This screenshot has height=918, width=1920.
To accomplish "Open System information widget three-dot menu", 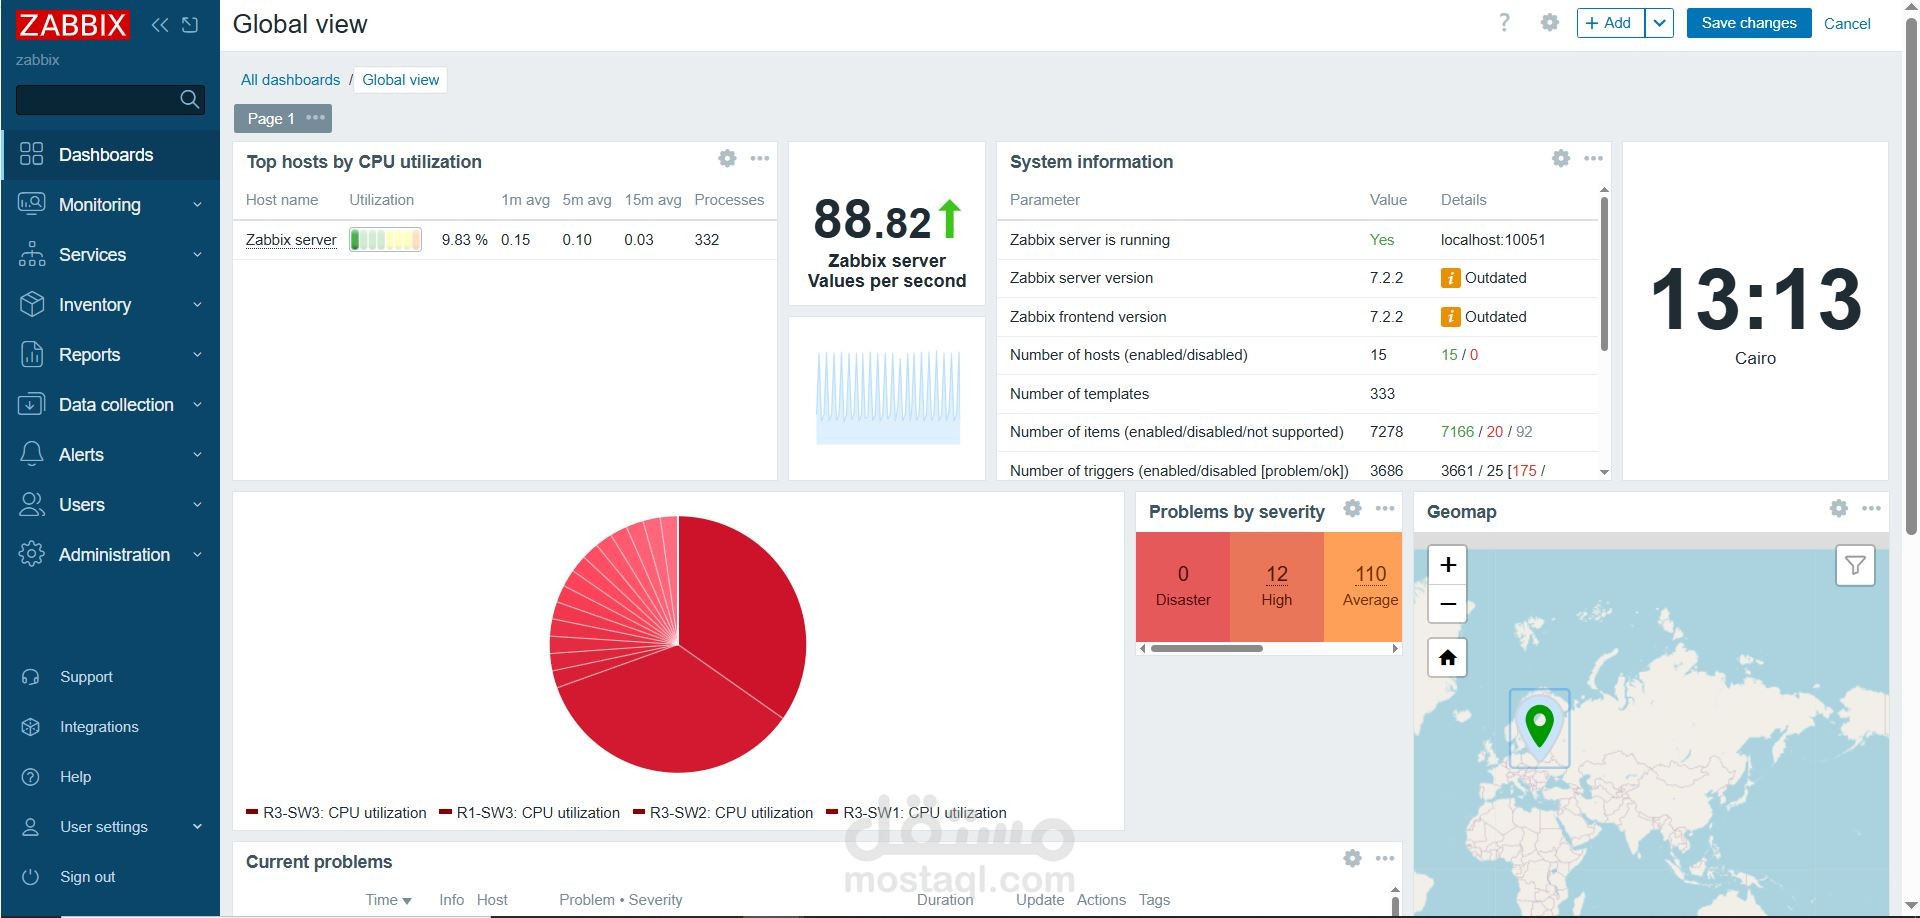I will tap(1594, 158).
